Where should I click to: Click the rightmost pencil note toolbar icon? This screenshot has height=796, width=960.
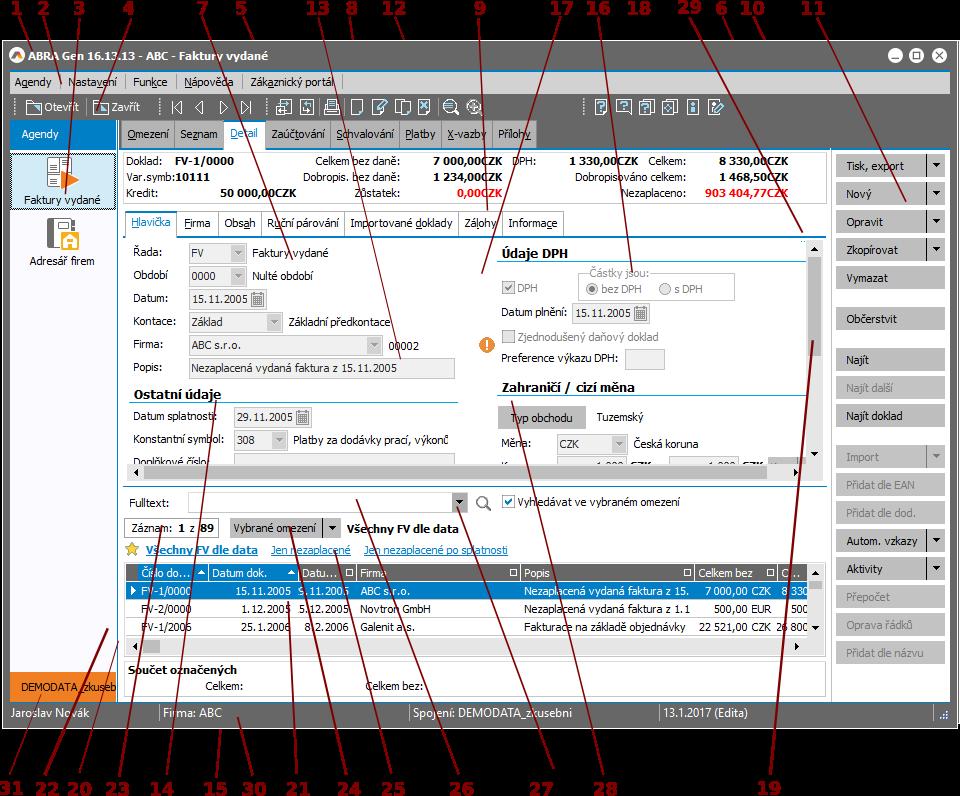tap(716, 108)
